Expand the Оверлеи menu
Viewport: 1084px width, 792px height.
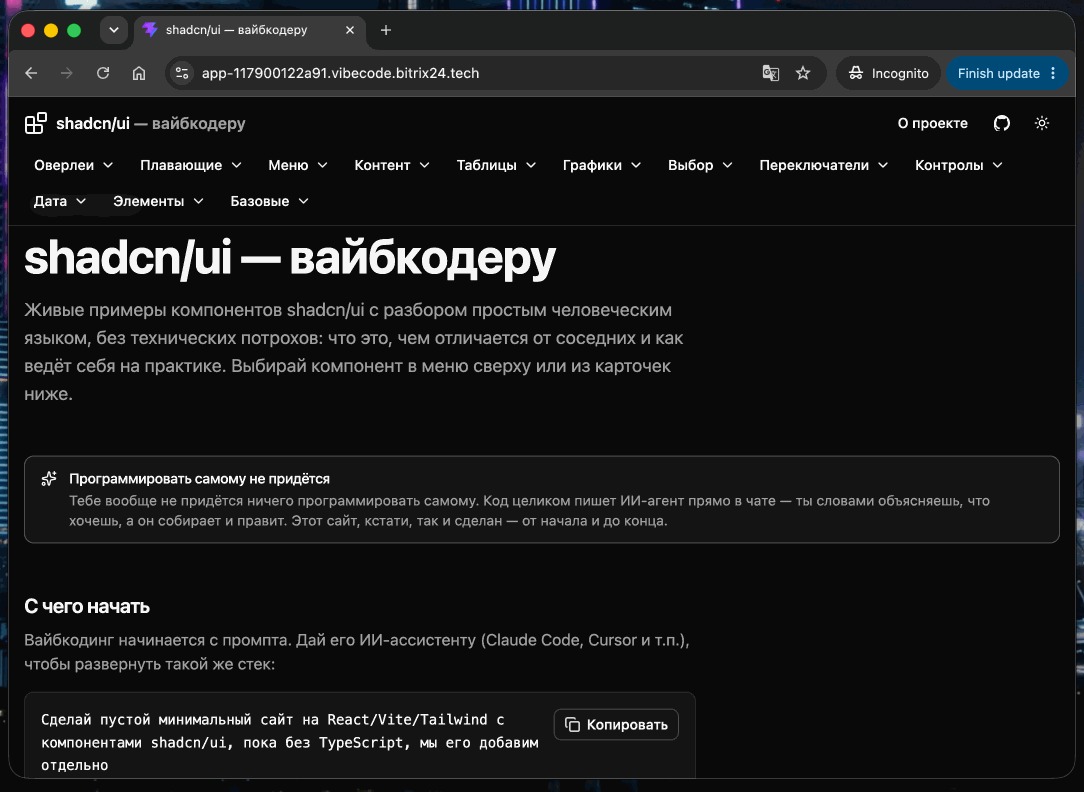73,165
